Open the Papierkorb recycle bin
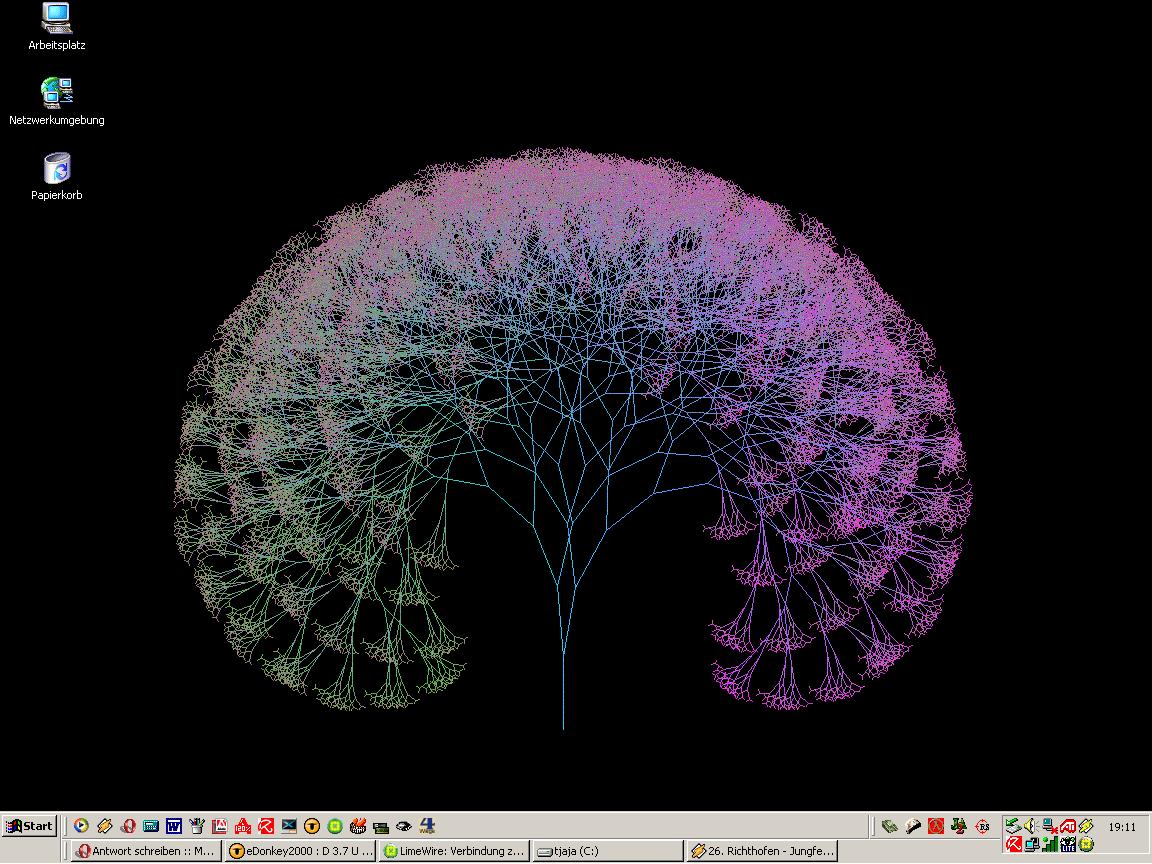This screenshot has height=864, width=1152. [x=57, y=170]
